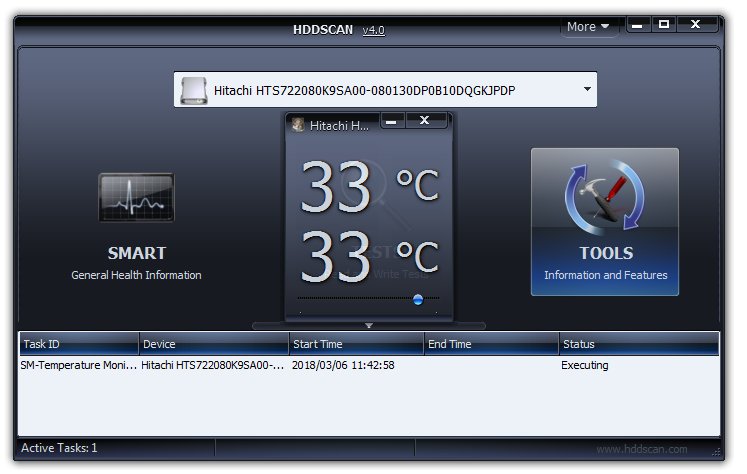Click the Active Tasks: 1 status bar entry

(x=59, y=448)
